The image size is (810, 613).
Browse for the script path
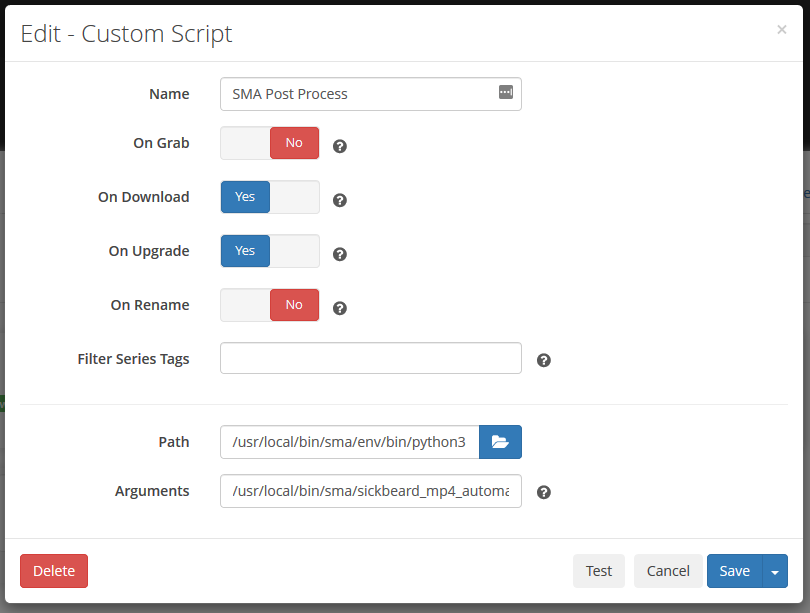coord(500,441)
